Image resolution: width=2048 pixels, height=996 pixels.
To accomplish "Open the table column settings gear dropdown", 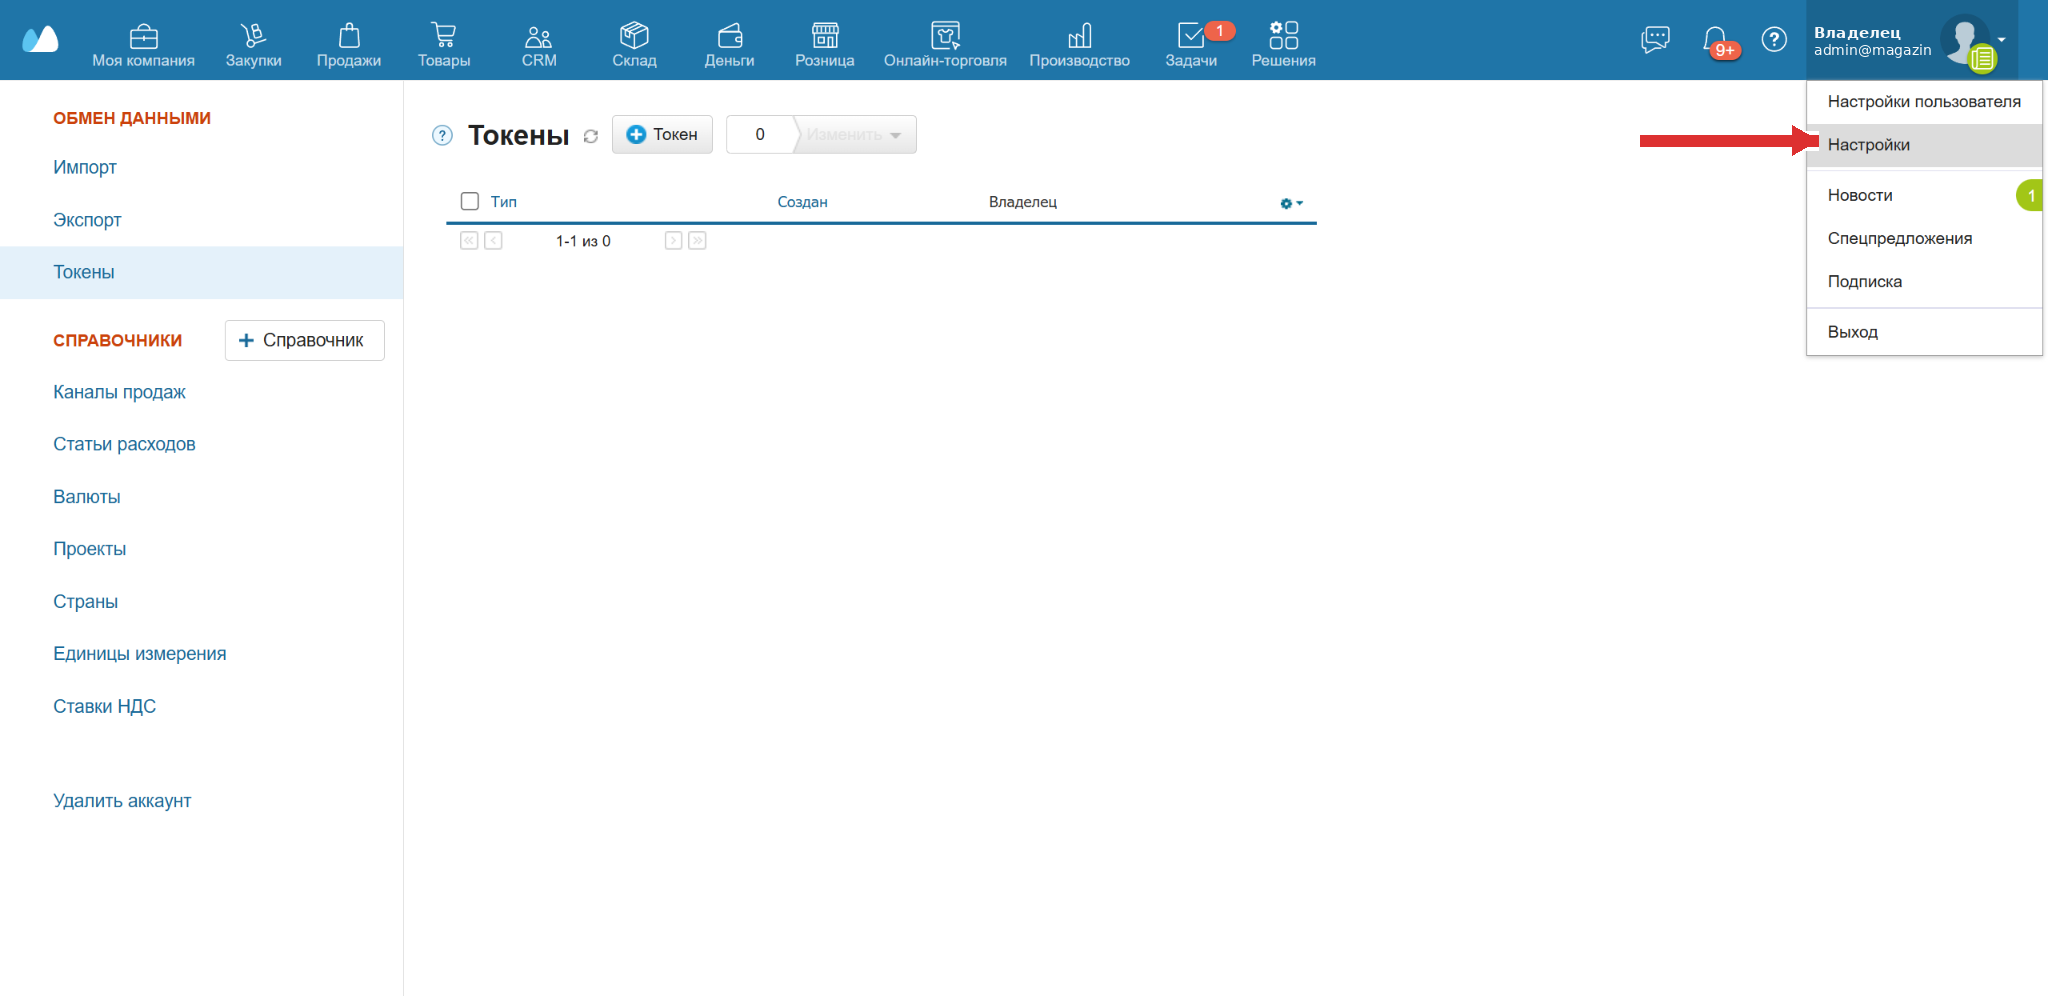I will coord(1291,203).
